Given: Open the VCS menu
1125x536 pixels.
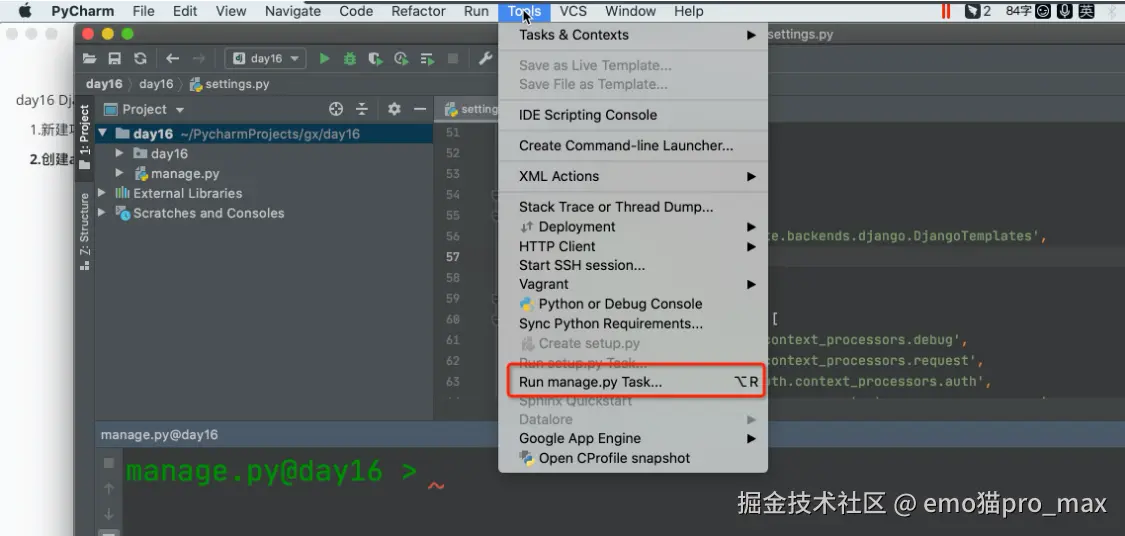Looking at the screenshot, I should [573, 11].
